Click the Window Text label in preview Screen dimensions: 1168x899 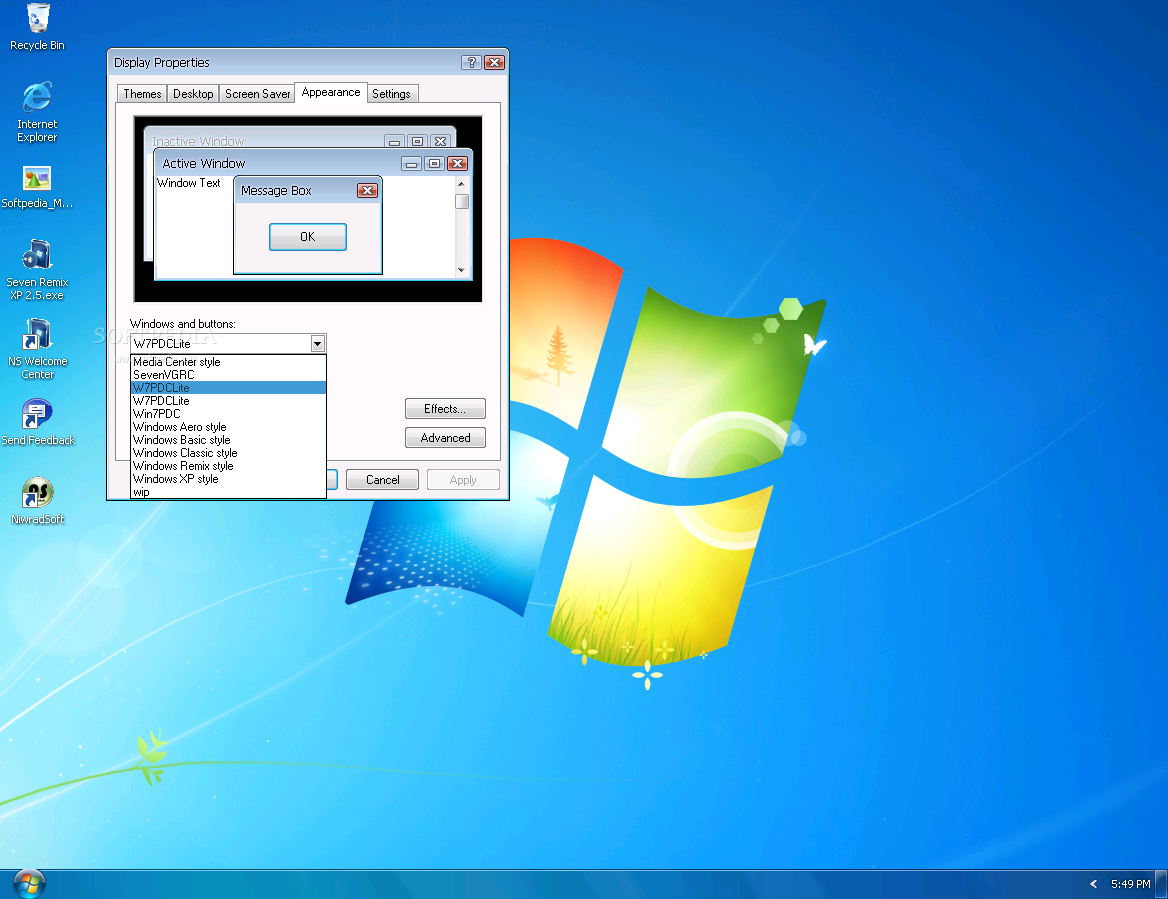coord(188,182)
